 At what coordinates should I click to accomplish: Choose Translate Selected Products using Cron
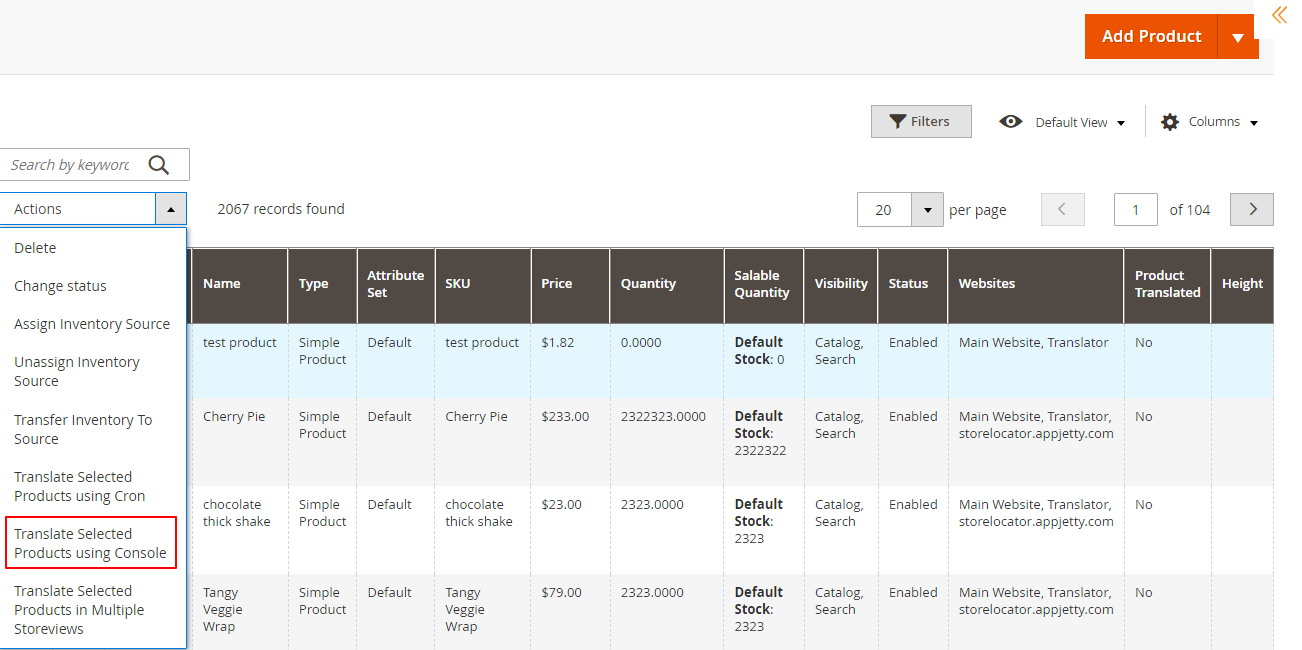[80, 486]
